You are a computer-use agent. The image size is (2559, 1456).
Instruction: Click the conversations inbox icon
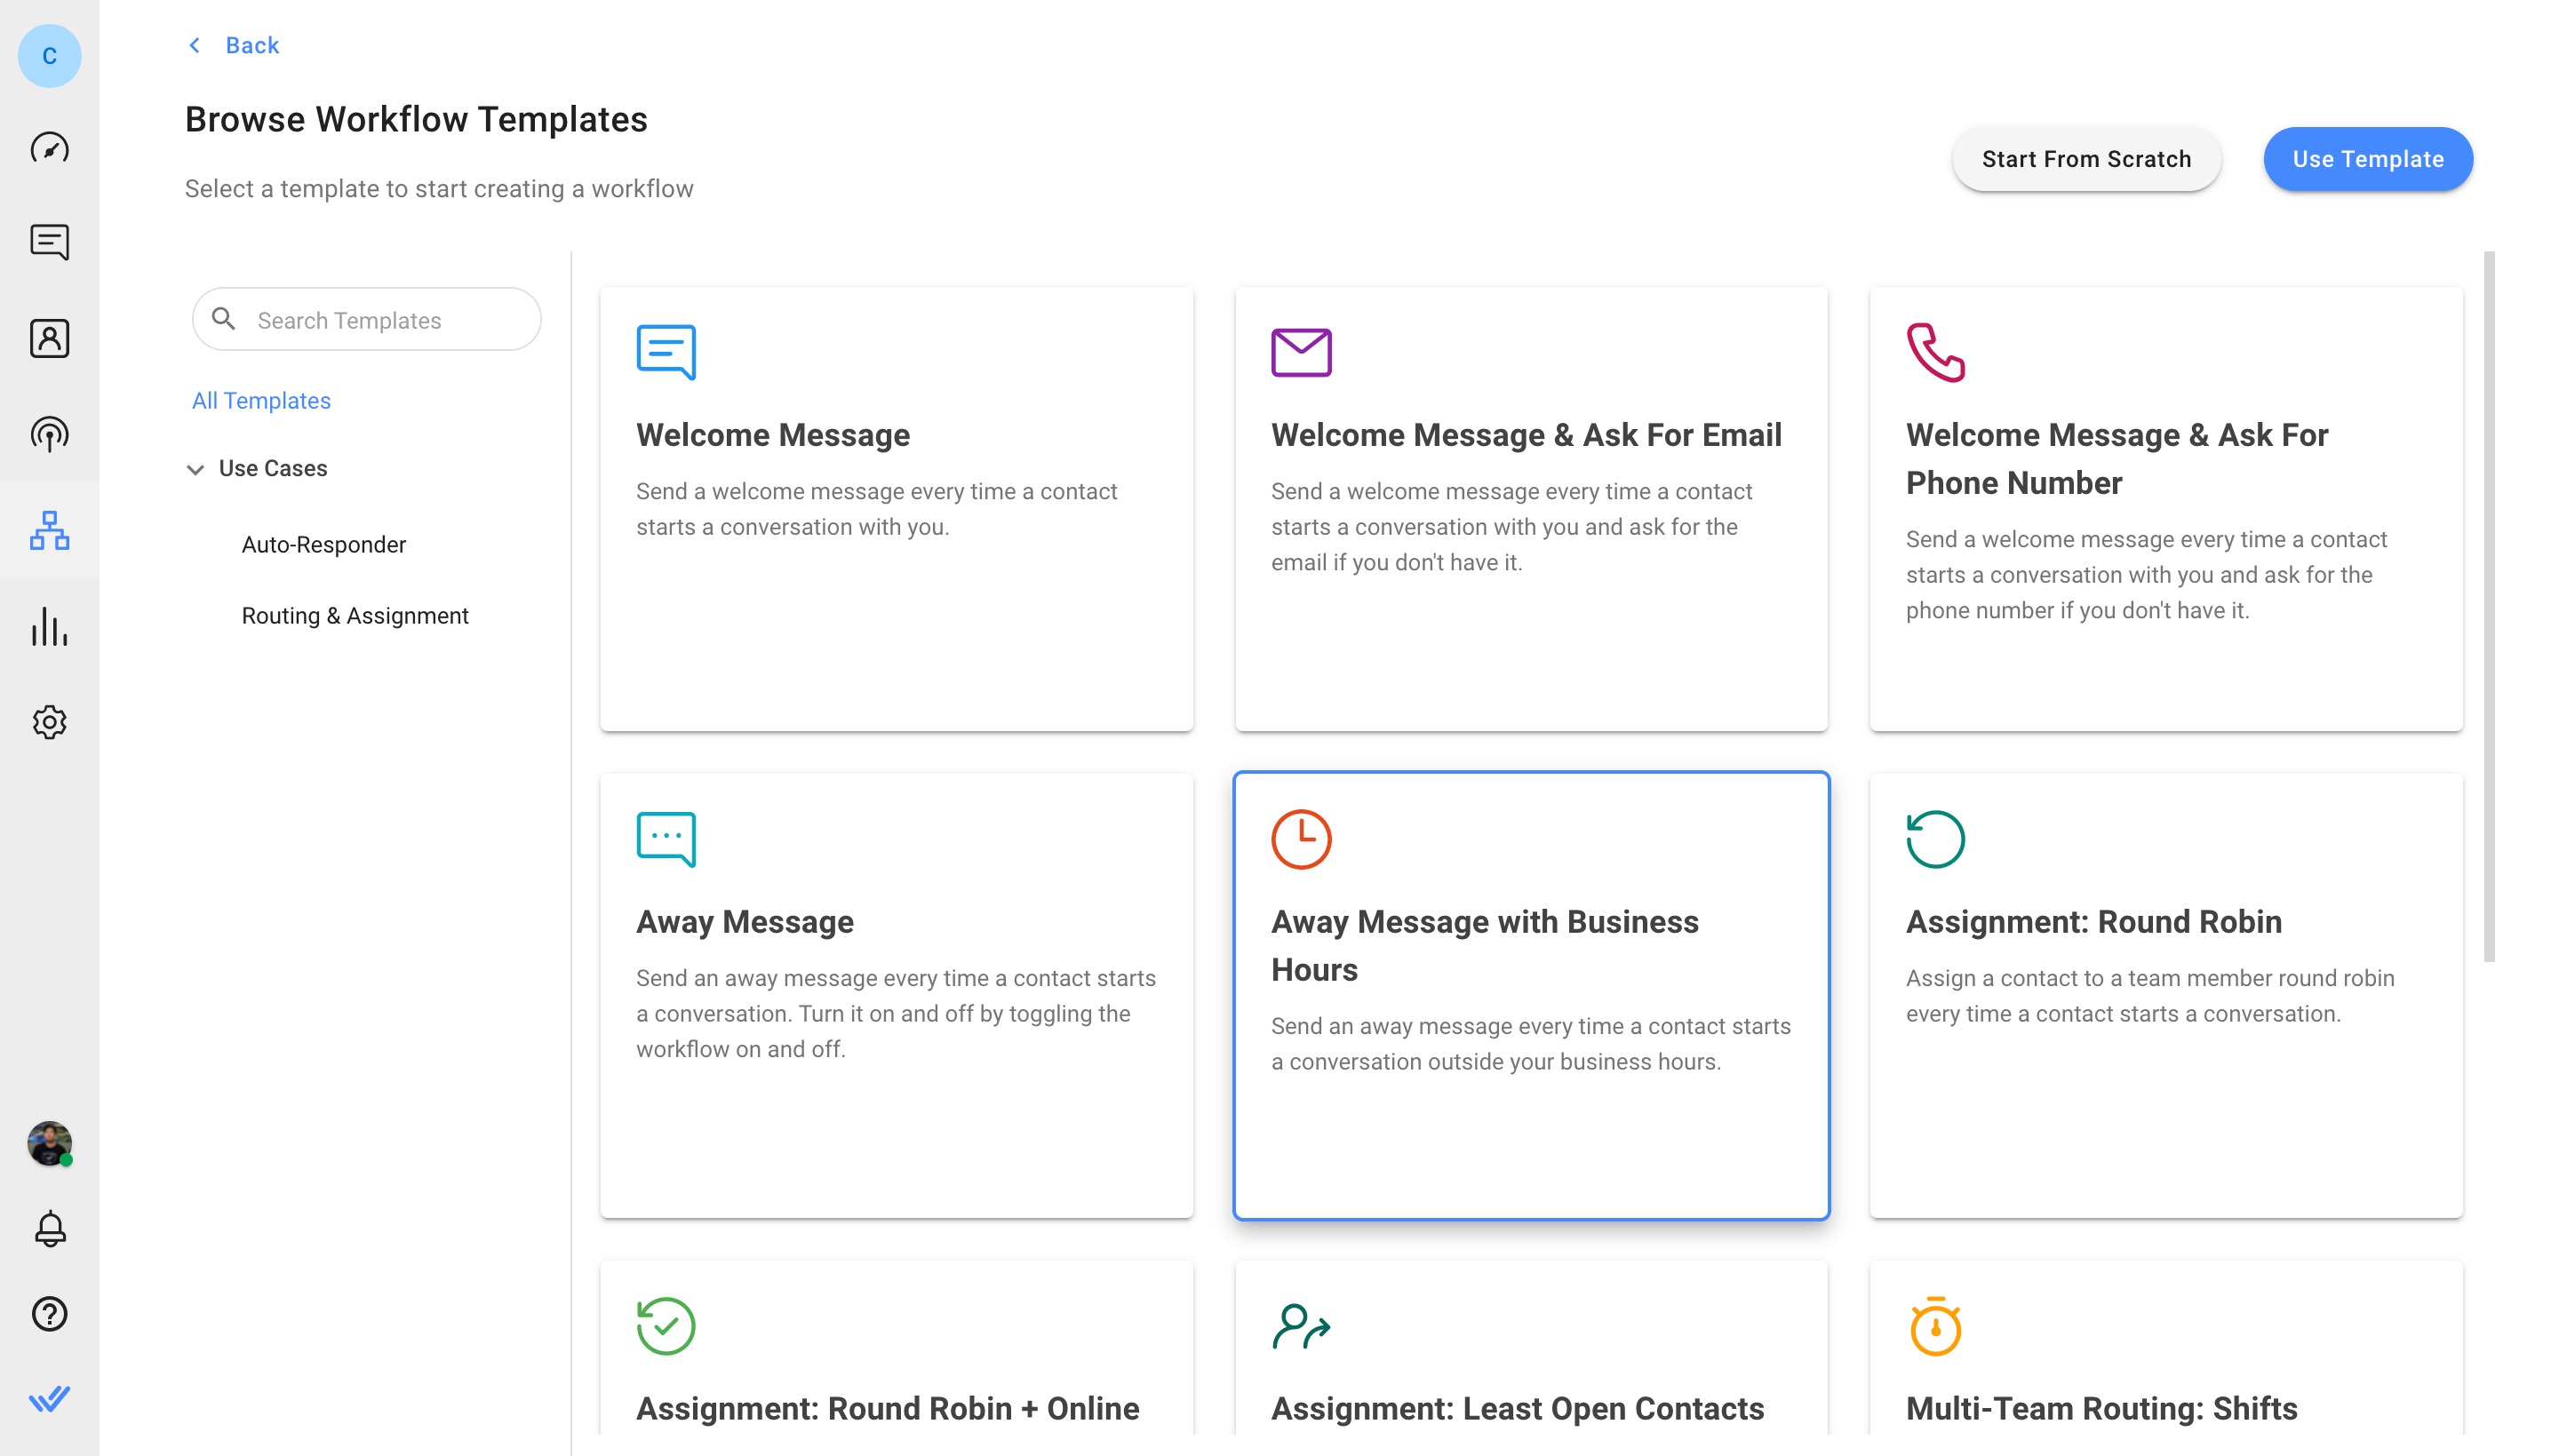(49, 244)
